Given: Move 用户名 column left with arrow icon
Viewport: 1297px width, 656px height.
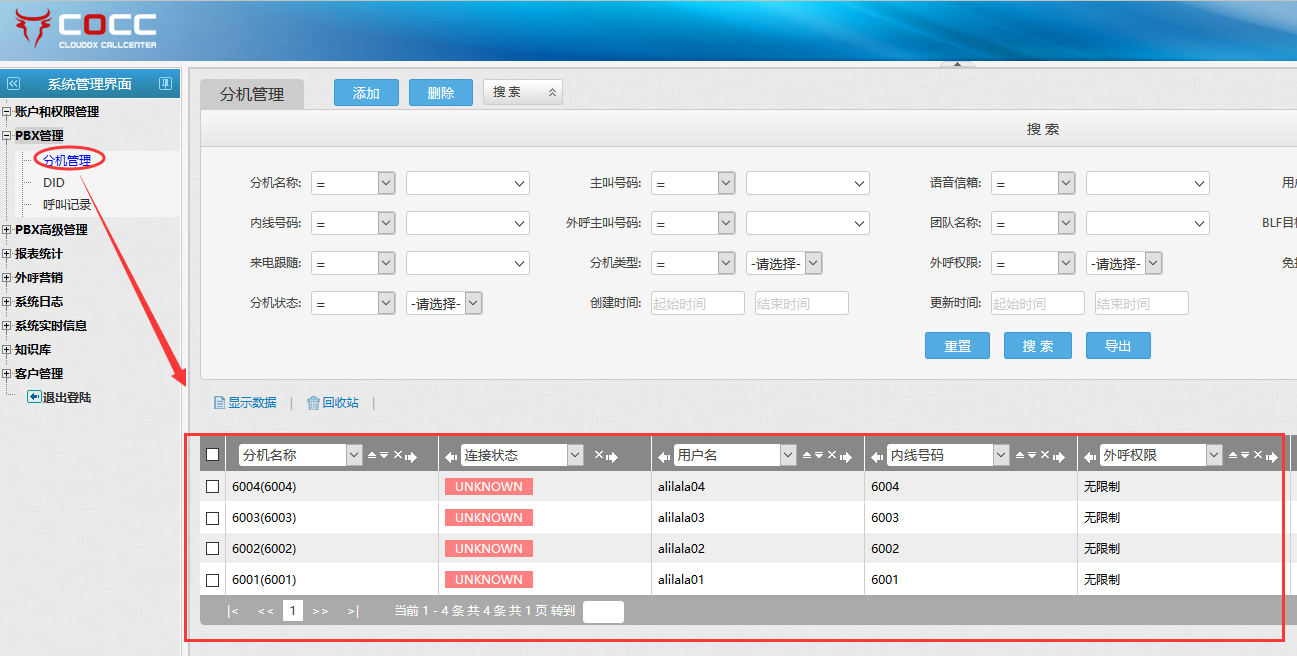Looking at the screenshot, I should pyautogui.click(x=663, y=456).
